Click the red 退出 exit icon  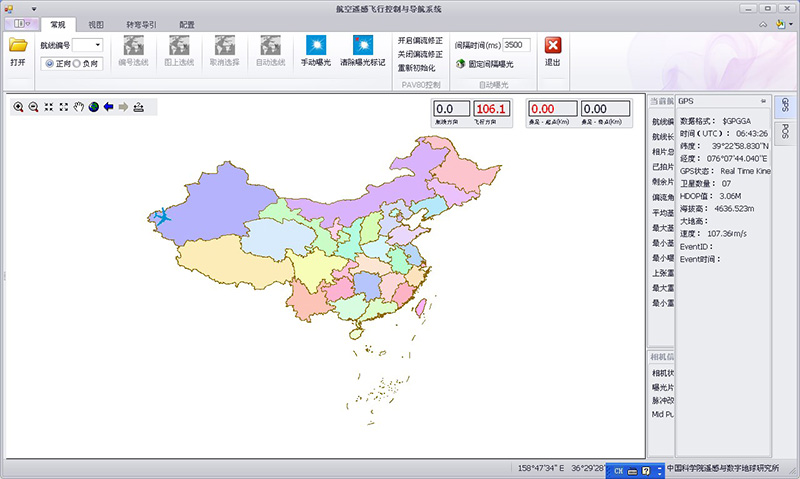pos(552,45)
